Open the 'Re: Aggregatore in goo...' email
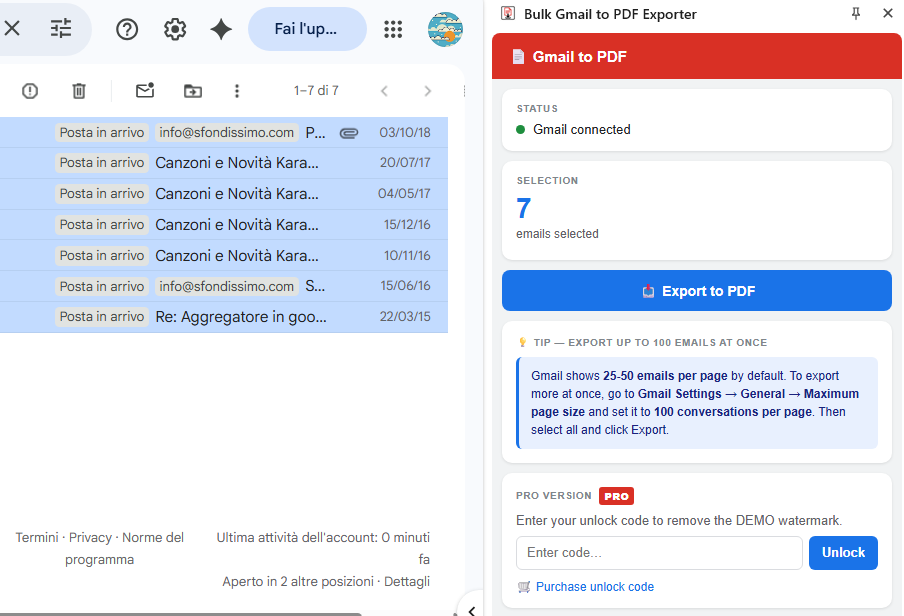The height and width of the screenshot is (616, 904). pyautogui.click(x=224, y=317)
